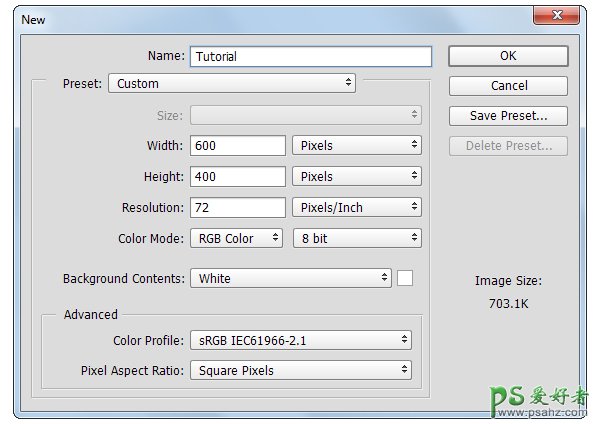
Task: Click the Height value field
Action: (237, 177)
